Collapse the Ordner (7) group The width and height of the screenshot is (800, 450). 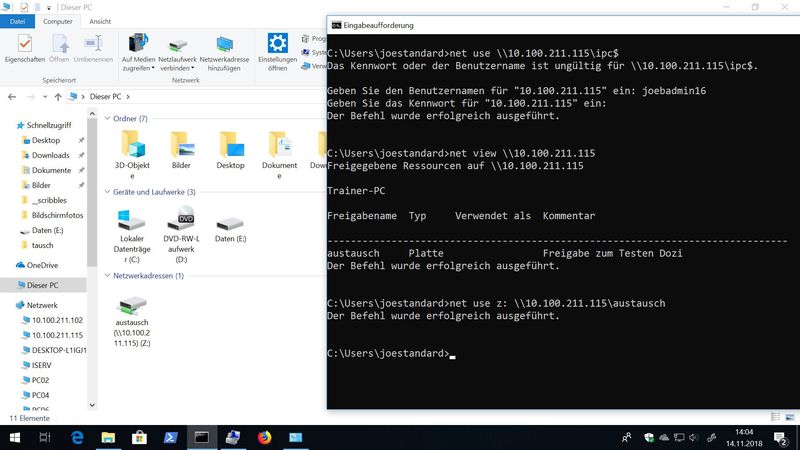[x=108, y=118]
